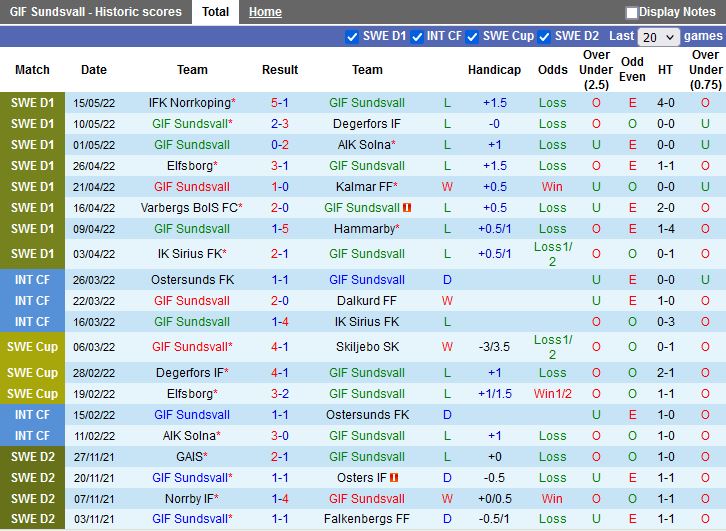The height and width of the screenshot is (531, 726).
Task: Open the Last 20 games dropdown
Action: point(658,37)
